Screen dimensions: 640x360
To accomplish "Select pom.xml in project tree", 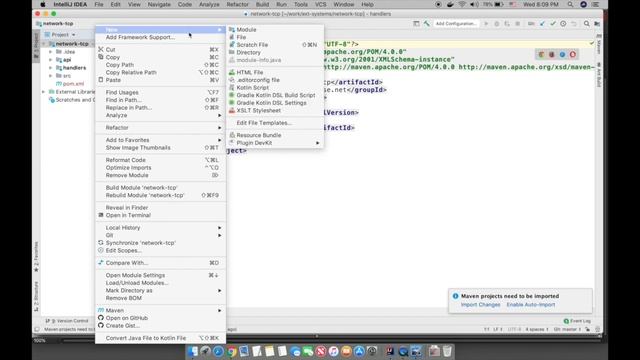I will 70,84.
